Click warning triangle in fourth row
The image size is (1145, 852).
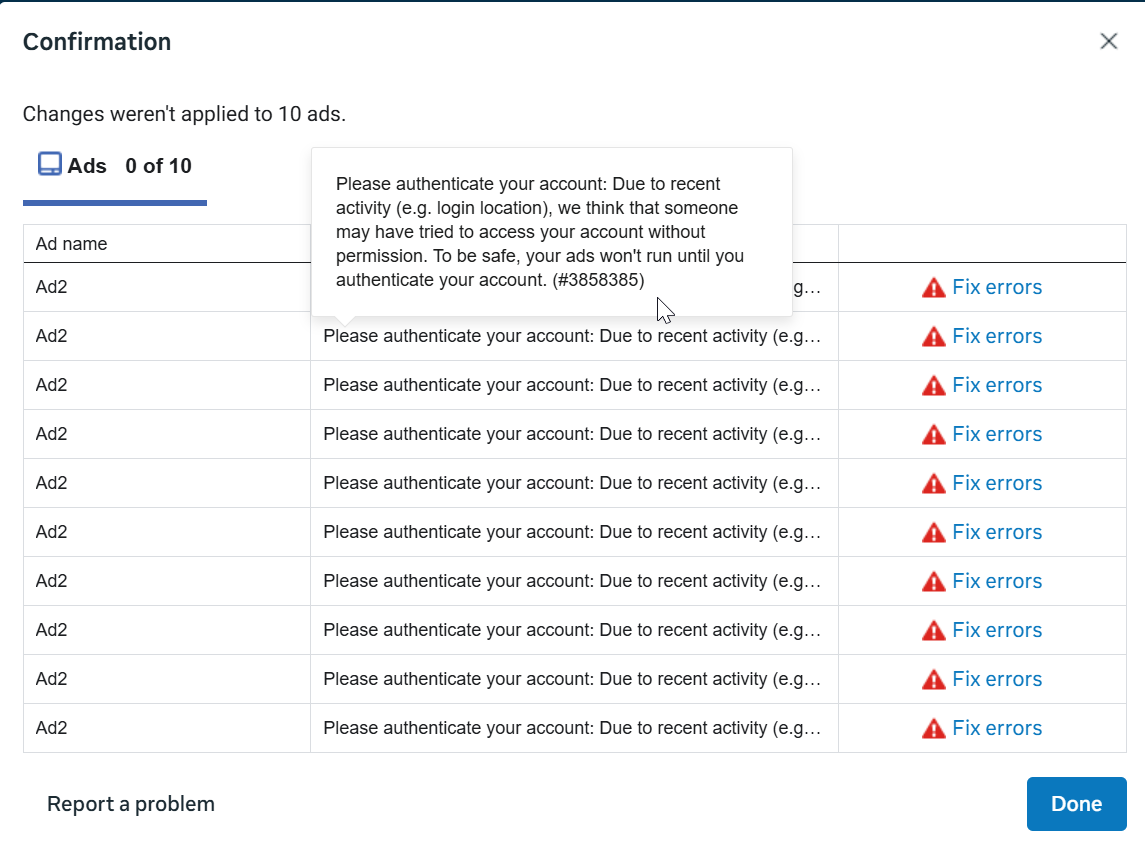pyautogui.click(x=933, y=434)
